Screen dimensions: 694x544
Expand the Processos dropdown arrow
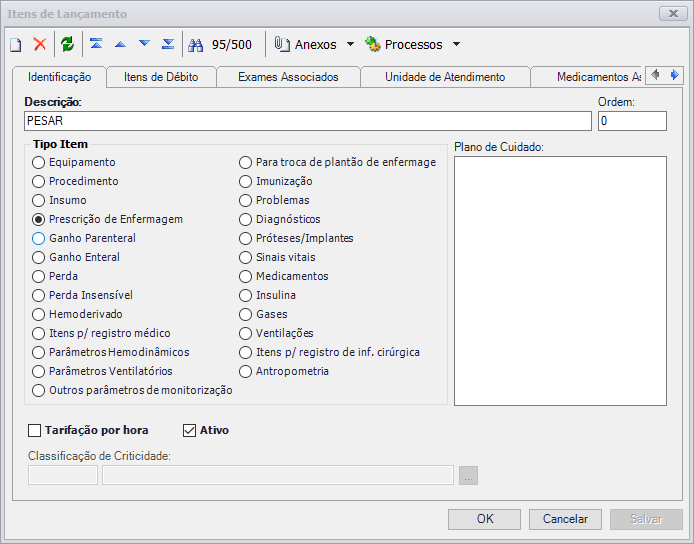(x=456, y=44)
